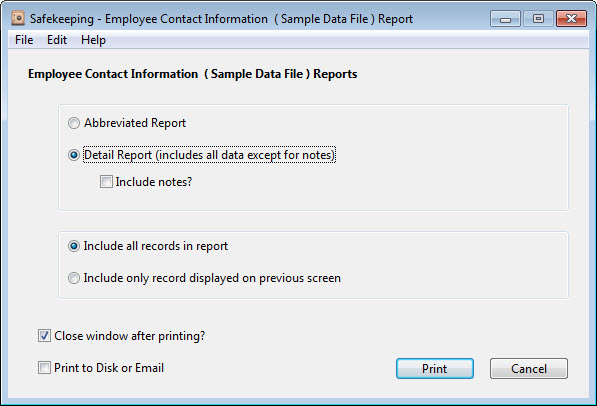
Task: Open the Help menu
Action: pyautogui.click(x=93, y=40)
